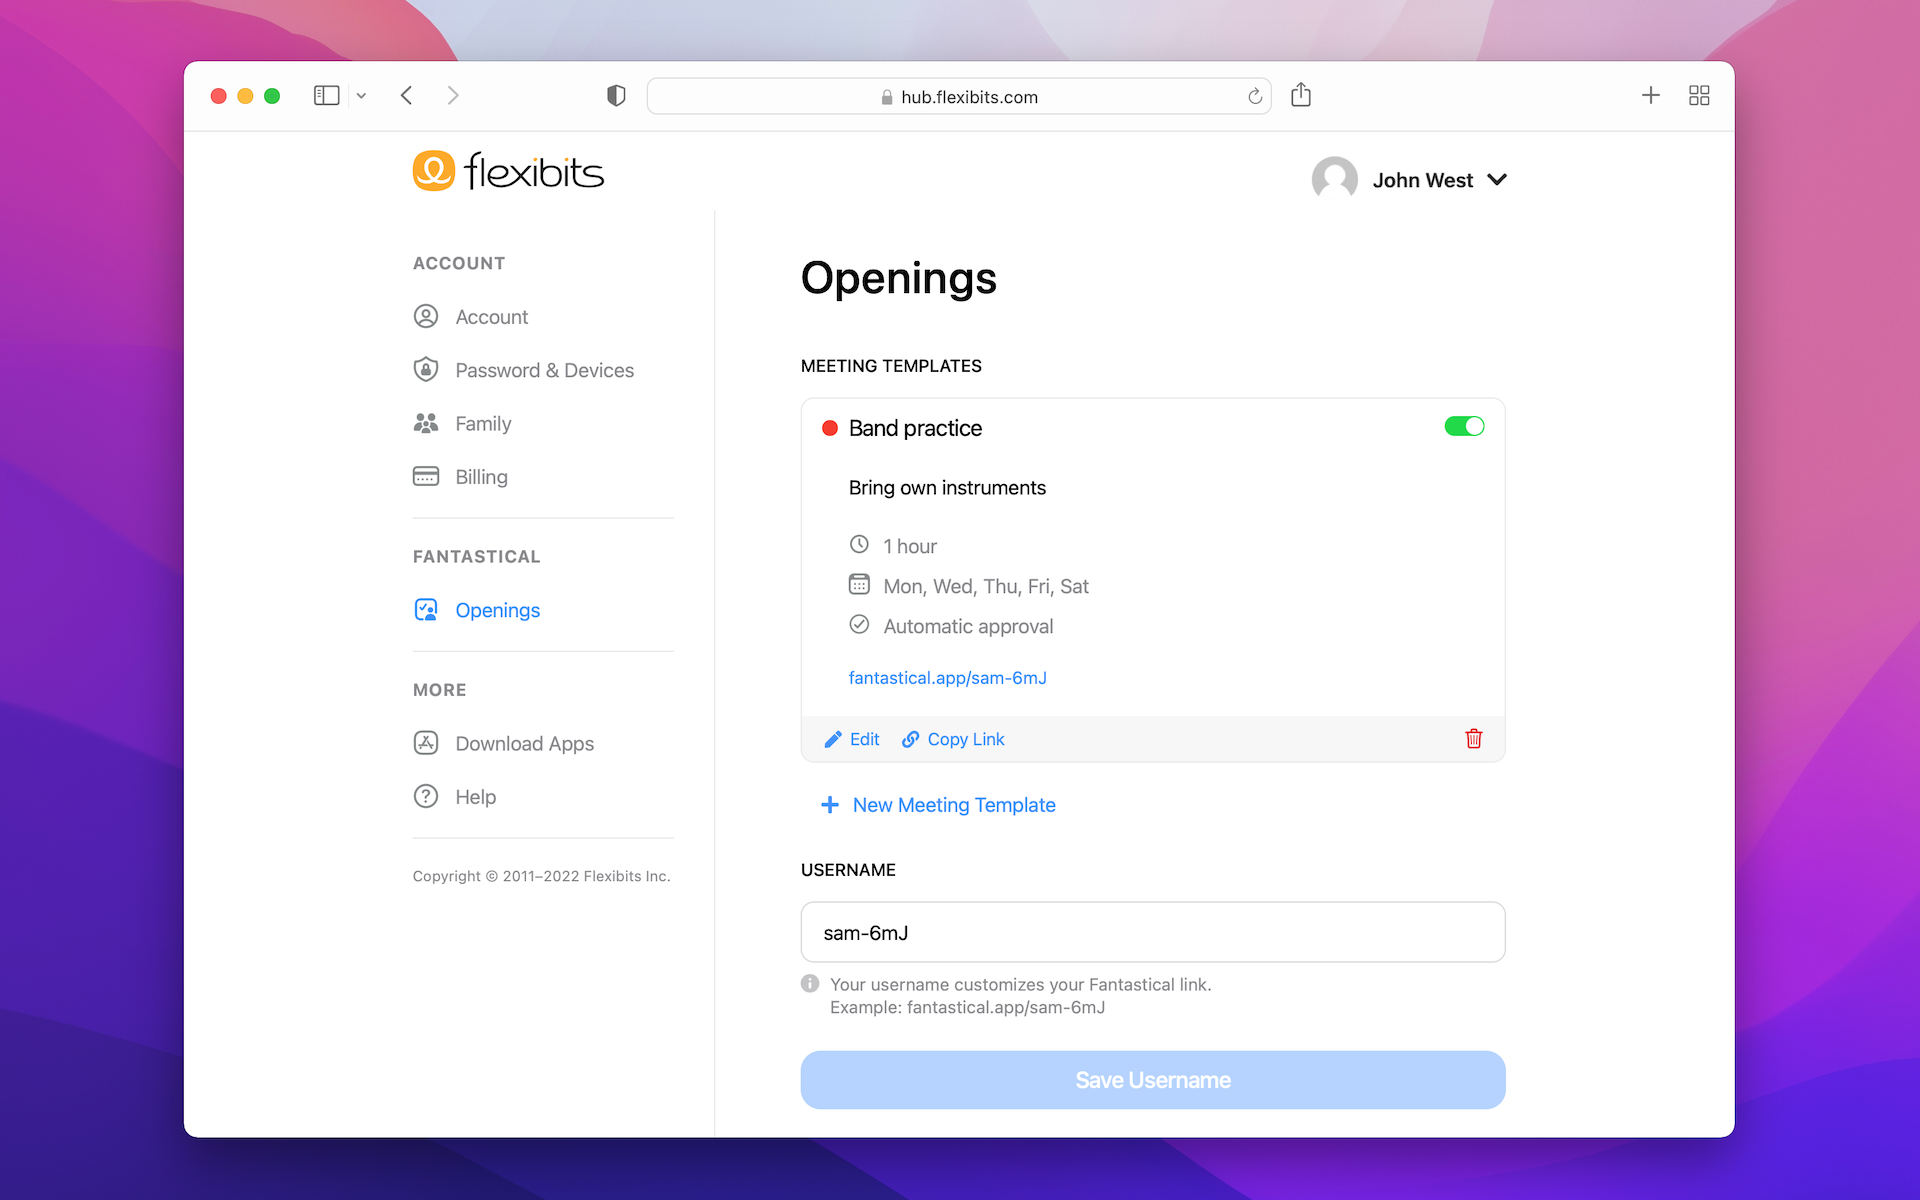Open the Share icon in the toolbar
This screenshot has width=1920, height=1200.
(x=1300, y=95)
